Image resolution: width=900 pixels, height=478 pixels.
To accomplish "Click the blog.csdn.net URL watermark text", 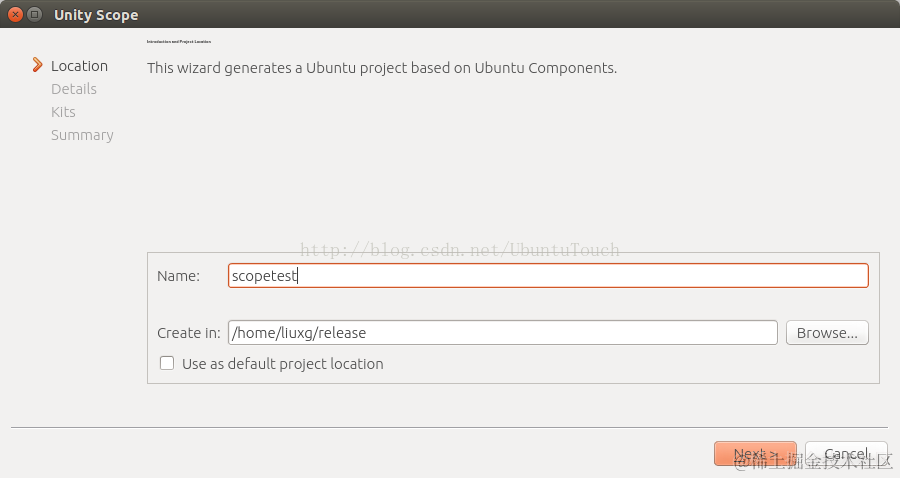I will click(460, 250).
